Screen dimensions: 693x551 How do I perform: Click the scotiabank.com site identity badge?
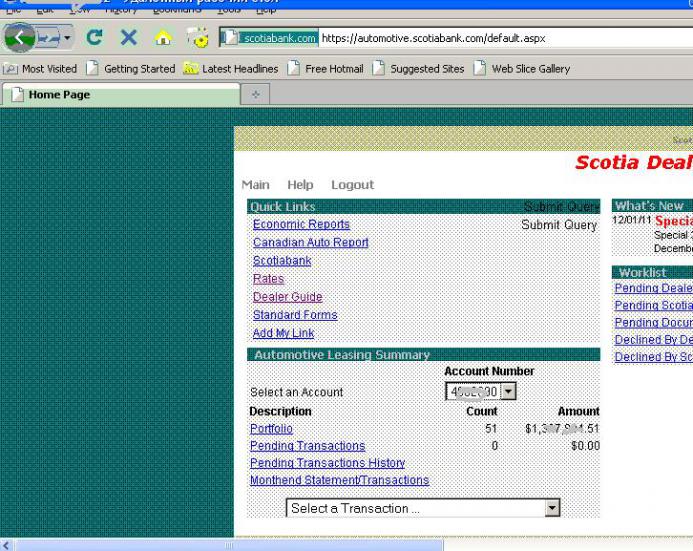coord(270,38)
